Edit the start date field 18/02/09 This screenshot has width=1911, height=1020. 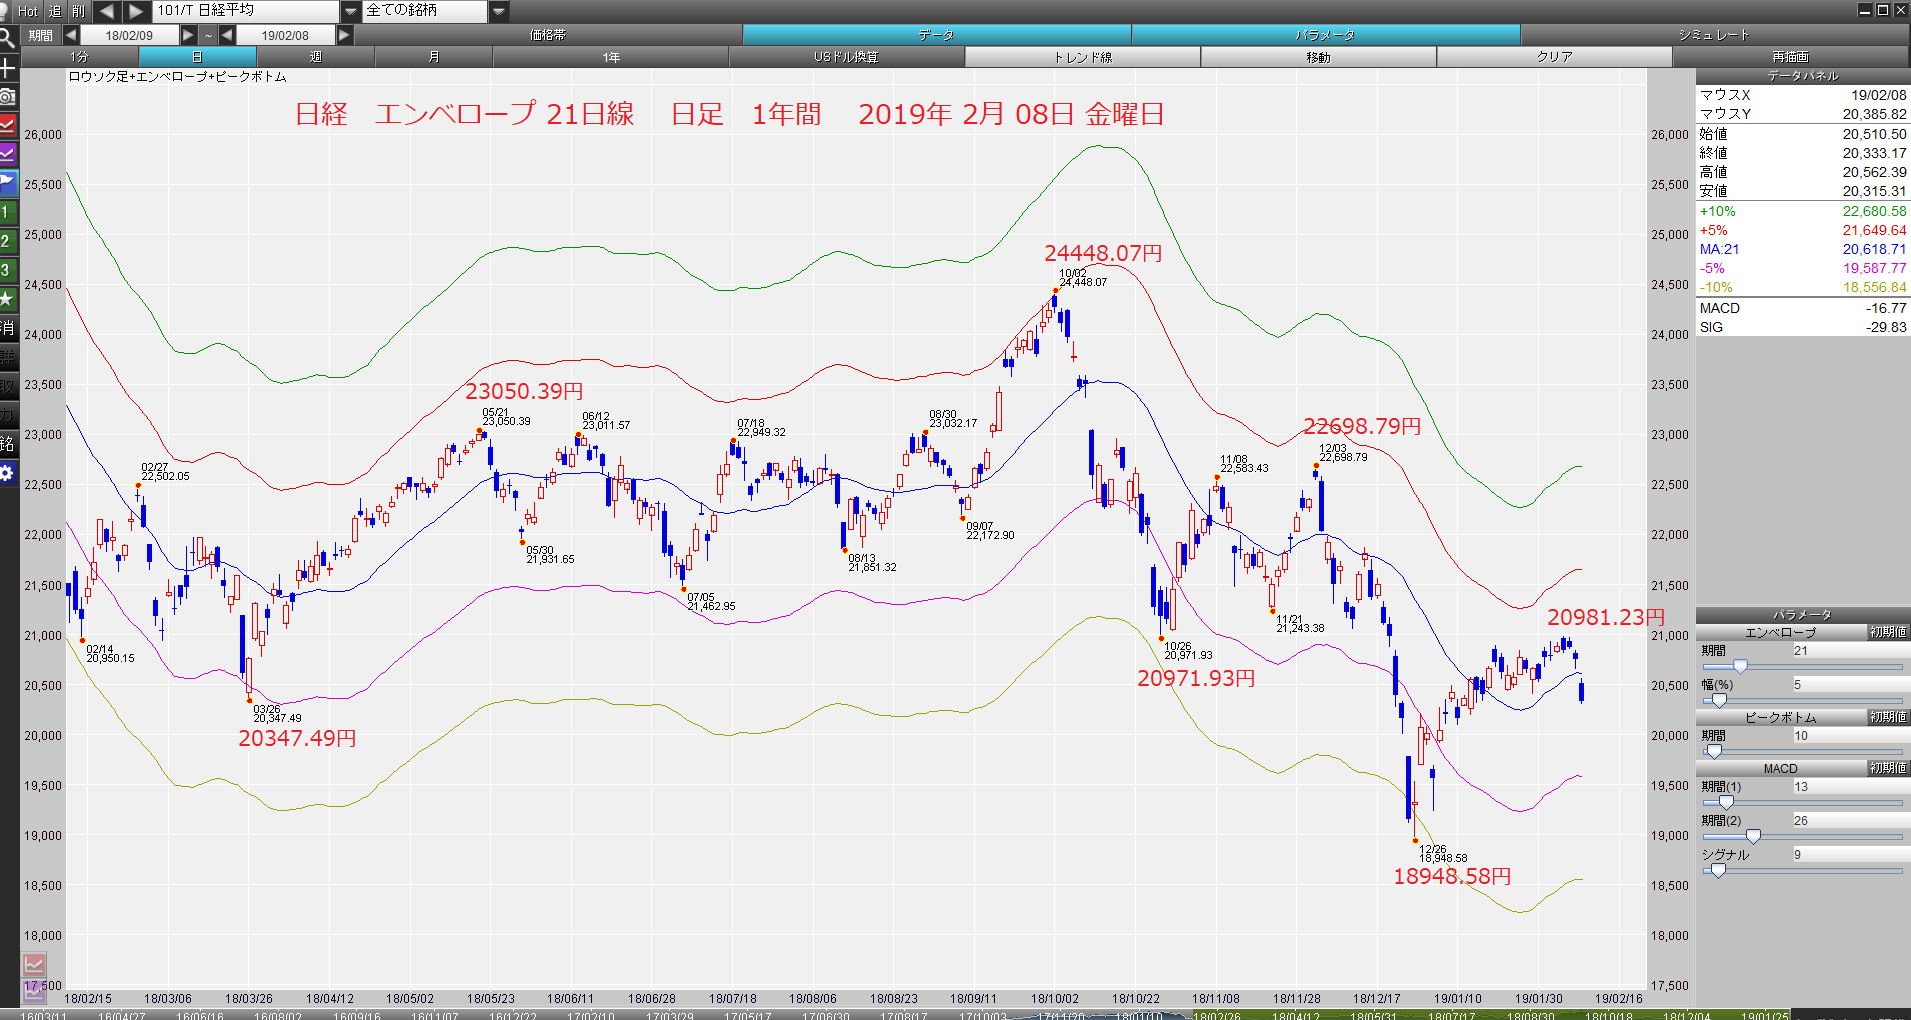pyautogui.click(x=130, y=35)
